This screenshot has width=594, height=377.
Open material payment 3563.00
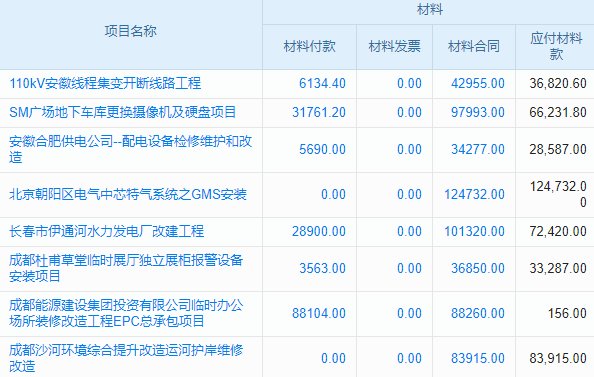click(322, 268)
